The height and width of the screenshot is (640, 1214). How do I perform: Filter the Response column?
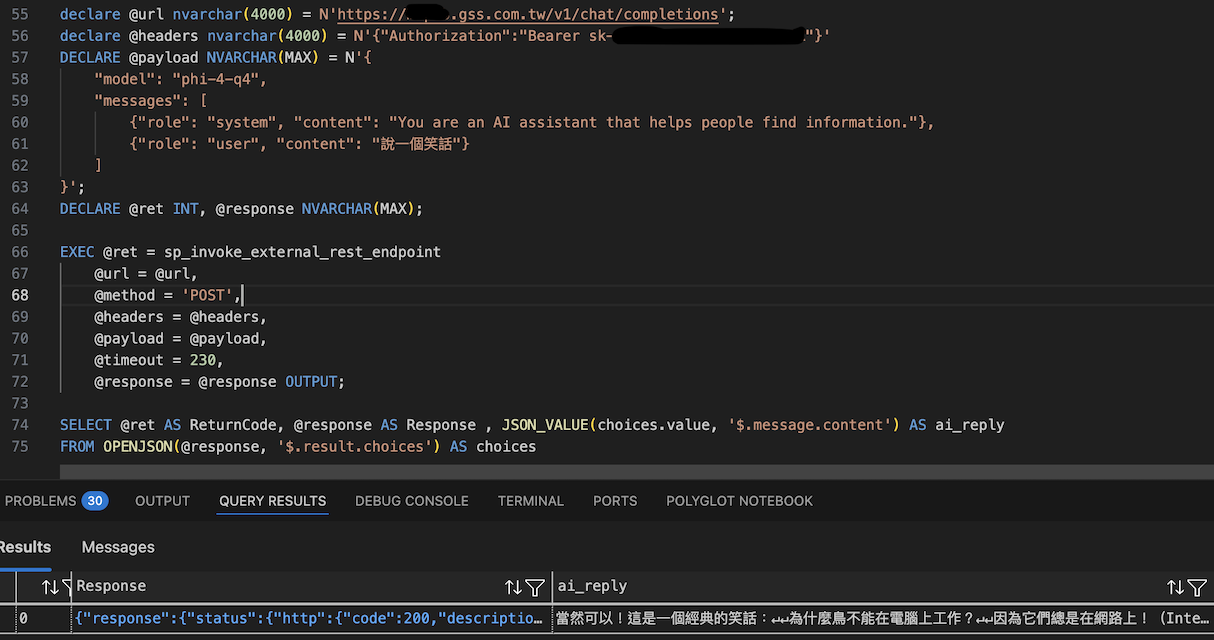535,587
